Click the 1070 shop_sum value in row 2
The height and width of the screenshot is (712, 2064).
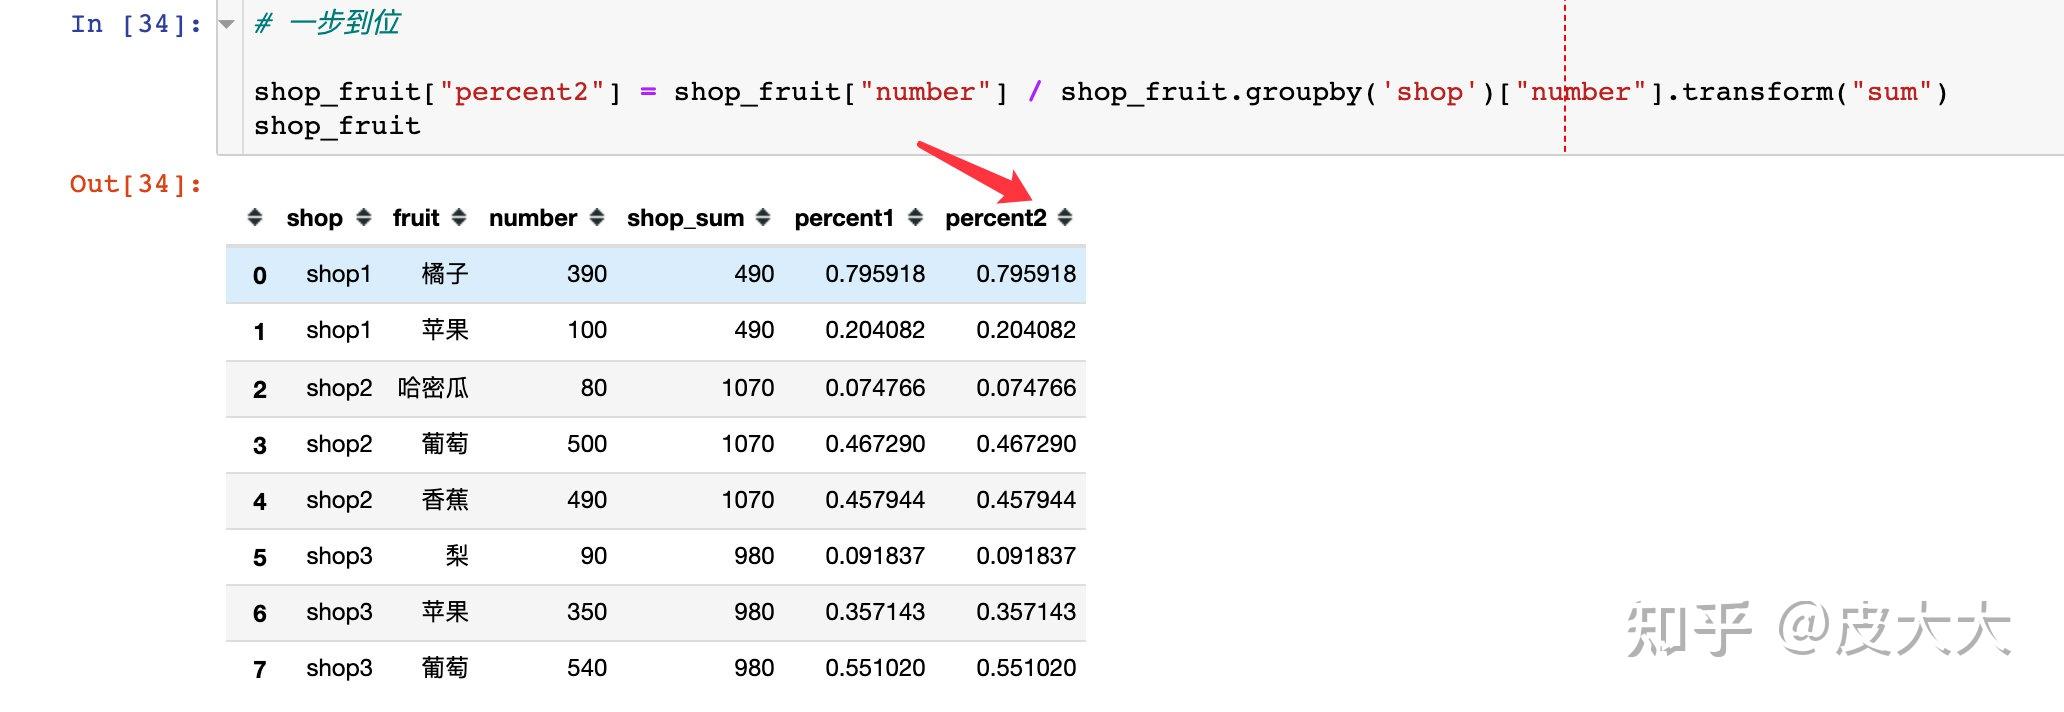tap(748, 388)
